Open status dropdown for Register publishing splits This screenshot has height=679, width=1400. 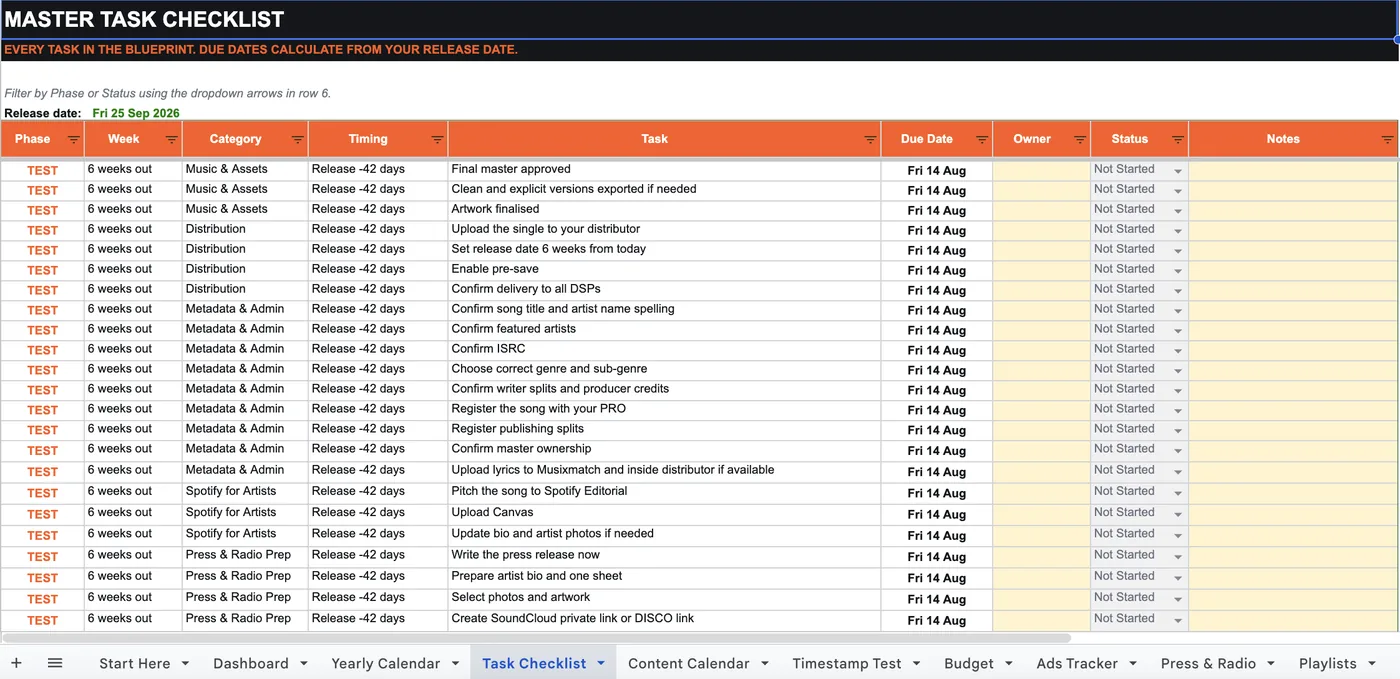tap(1178, 431)
